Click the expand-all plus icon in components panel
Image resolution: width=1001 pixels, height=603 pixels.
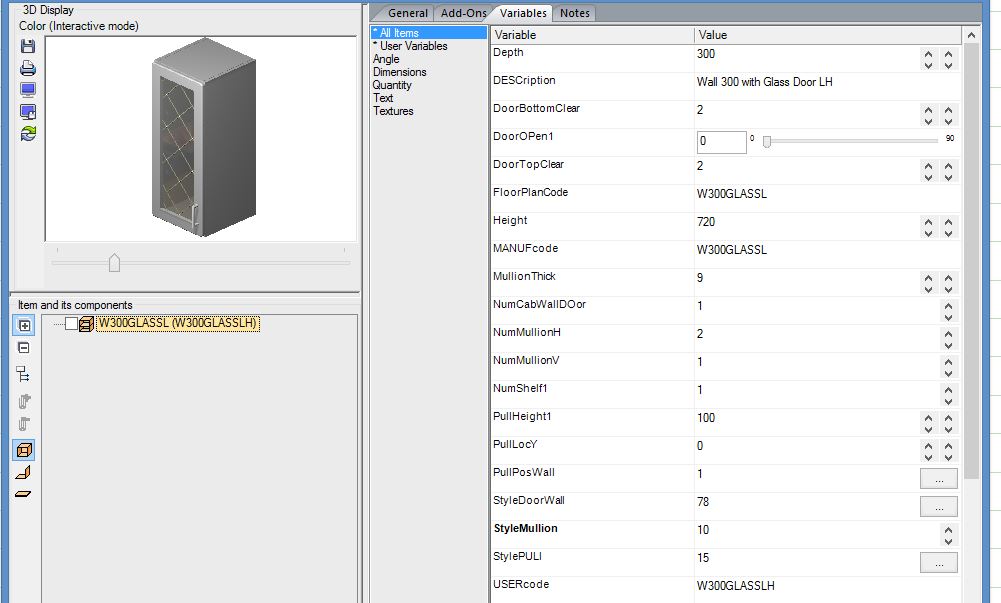[x=25, y=326]
